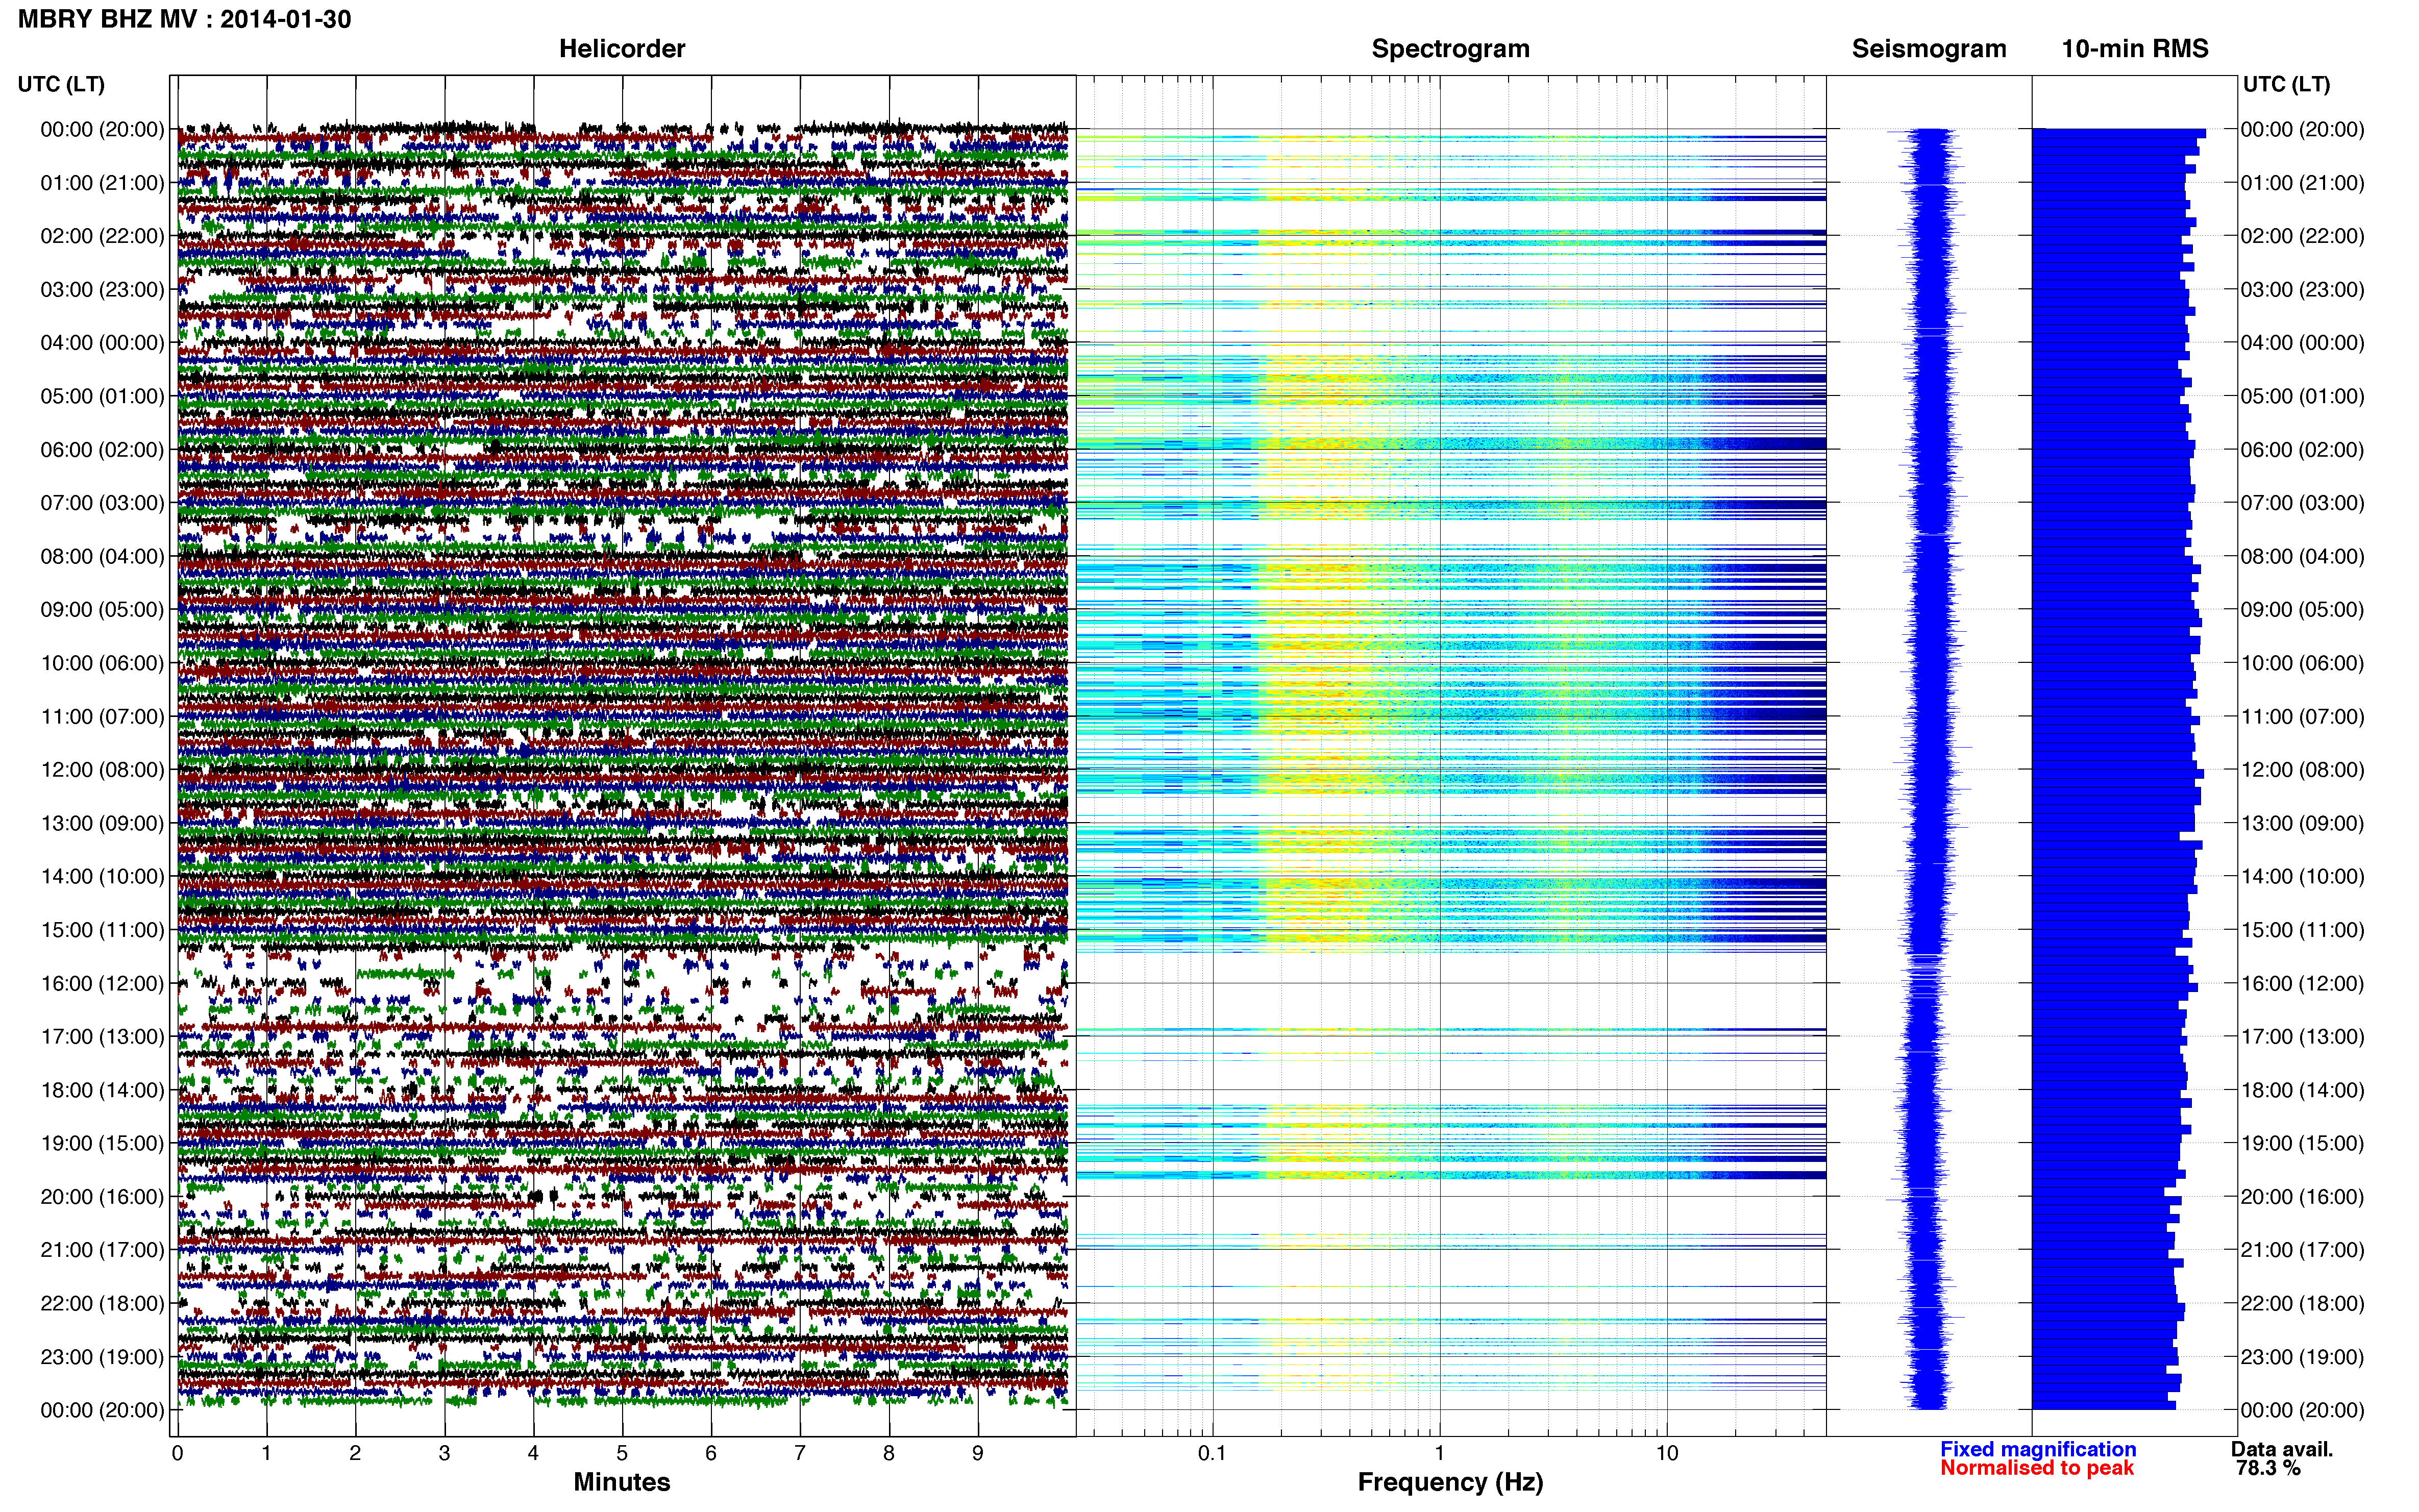
Task: Click the '5' tick on the Minutes axis
Action: pos(622,1453)
